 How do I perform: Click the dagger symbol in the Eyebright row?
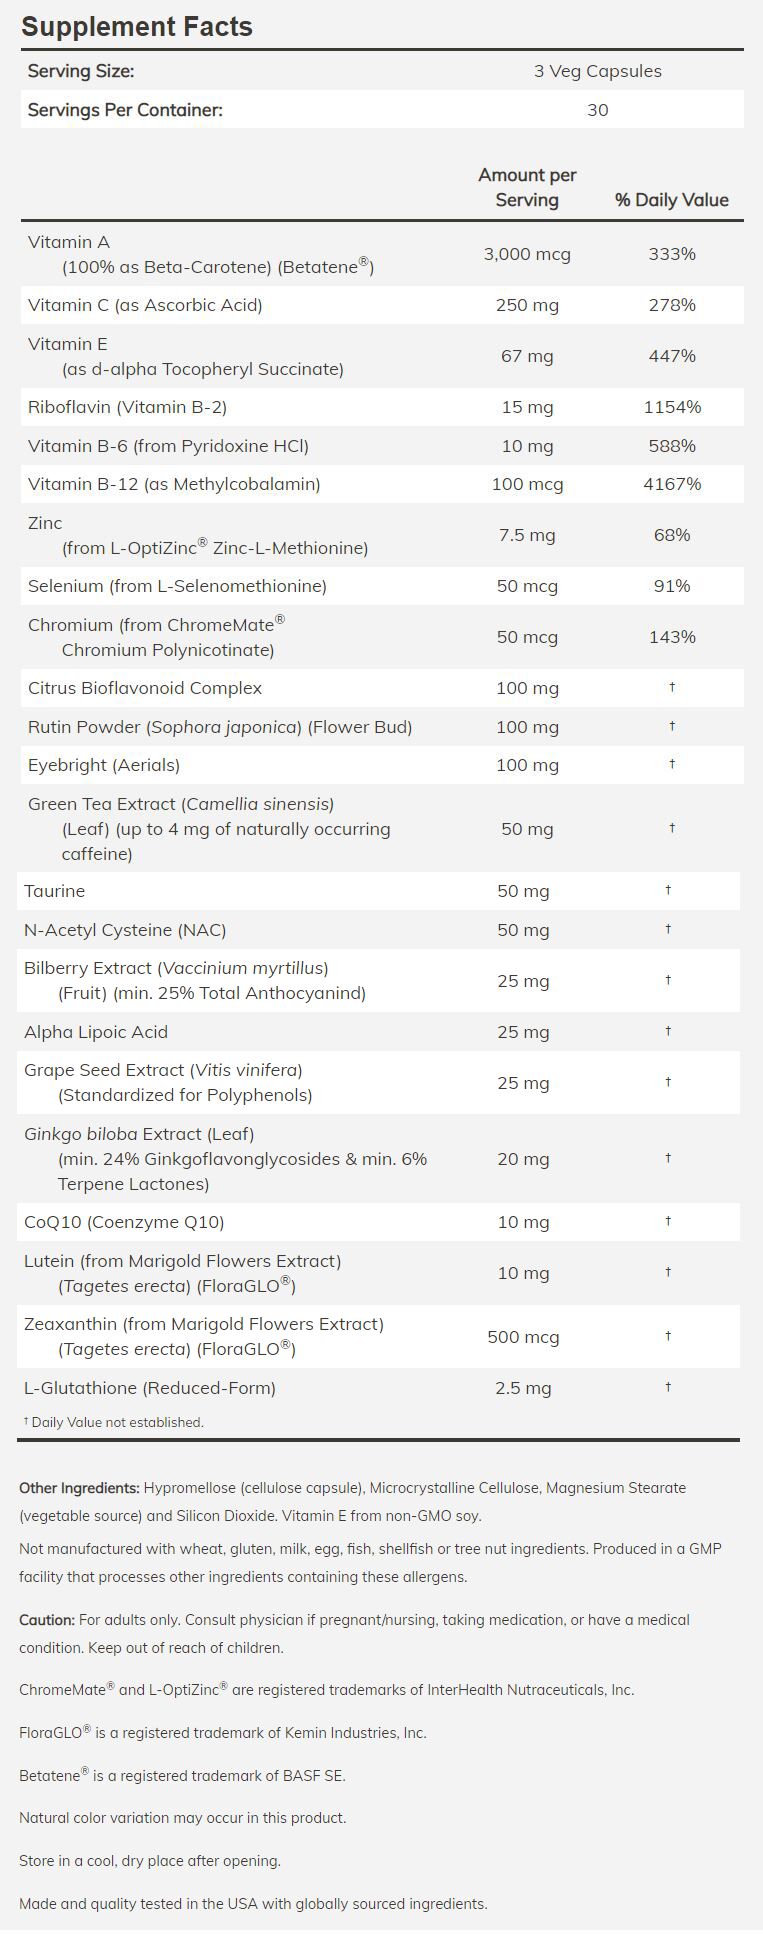coord(672,764)
